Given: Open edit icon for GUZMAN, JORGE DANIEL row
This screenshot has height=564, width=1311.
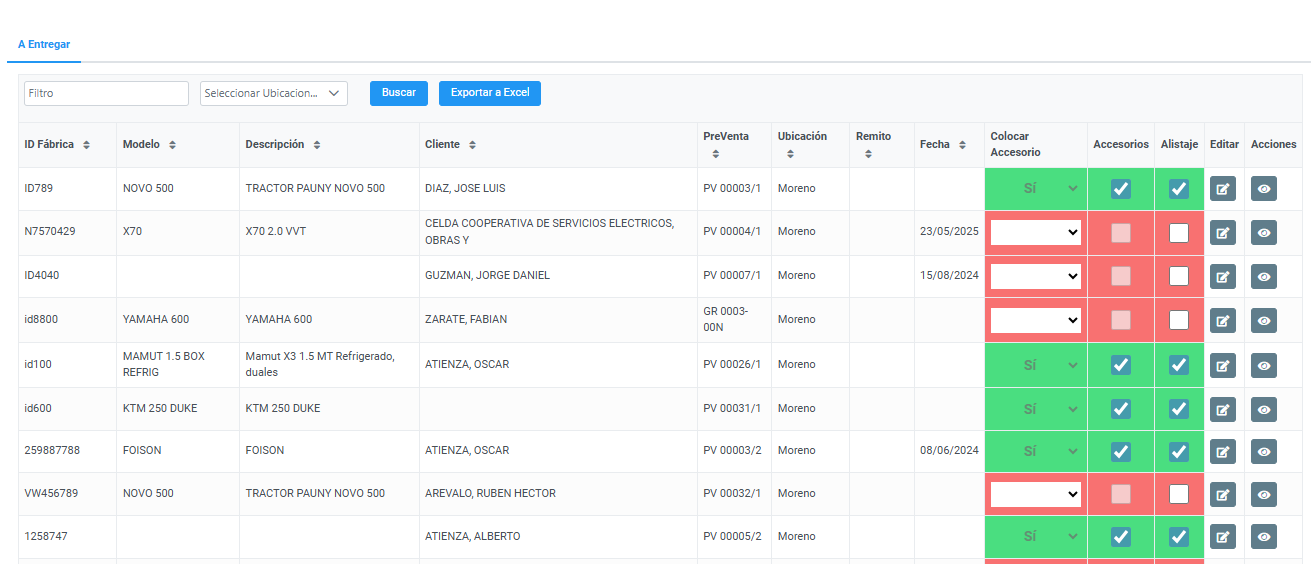Looking at the screenshot, I should click(1222, 276).
